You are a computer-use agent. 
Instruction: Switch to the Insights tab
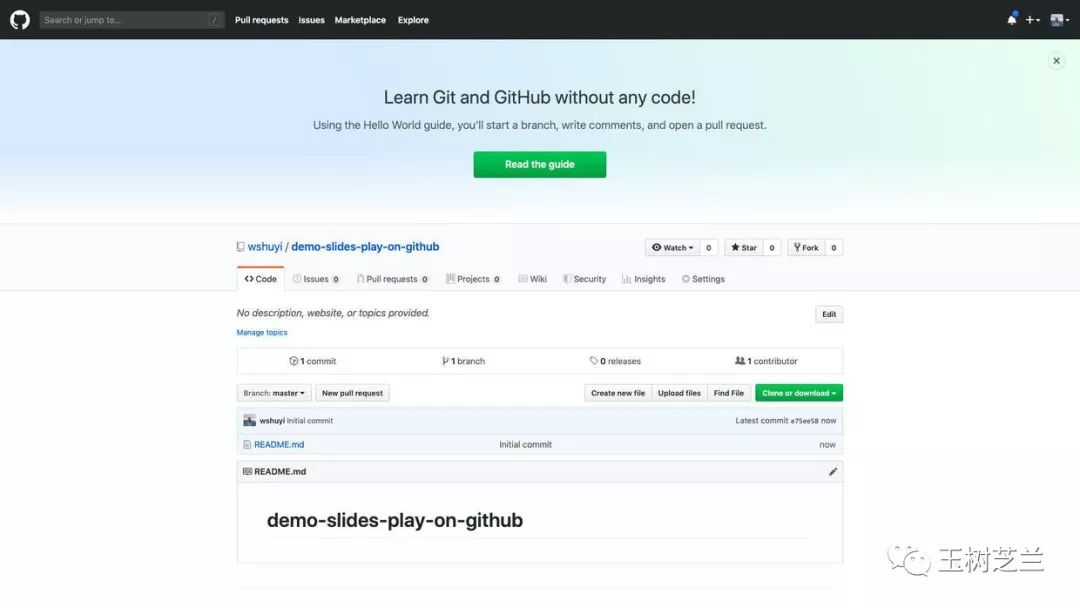pyautogui.click(x=643, y=279)
